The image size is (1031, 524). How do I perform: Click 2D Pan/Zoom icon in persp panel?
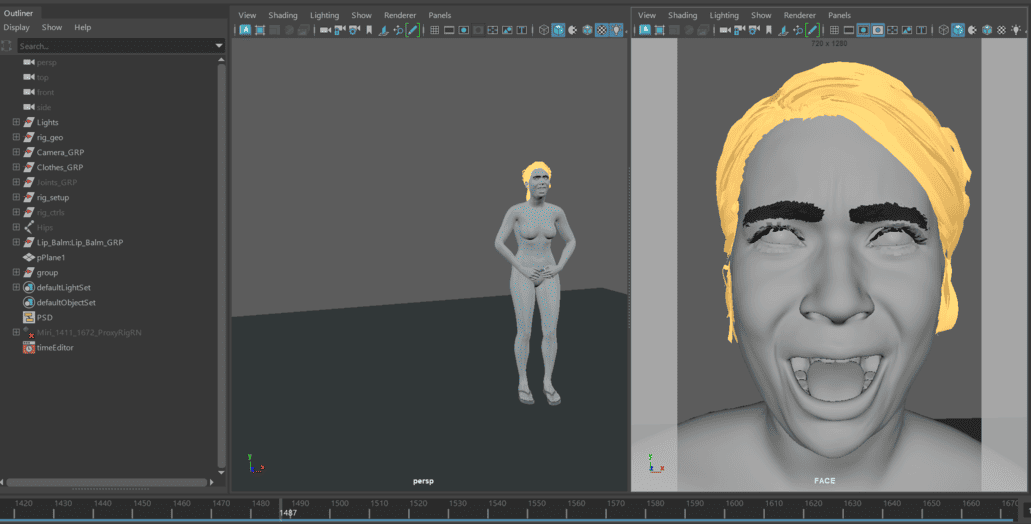398,30
